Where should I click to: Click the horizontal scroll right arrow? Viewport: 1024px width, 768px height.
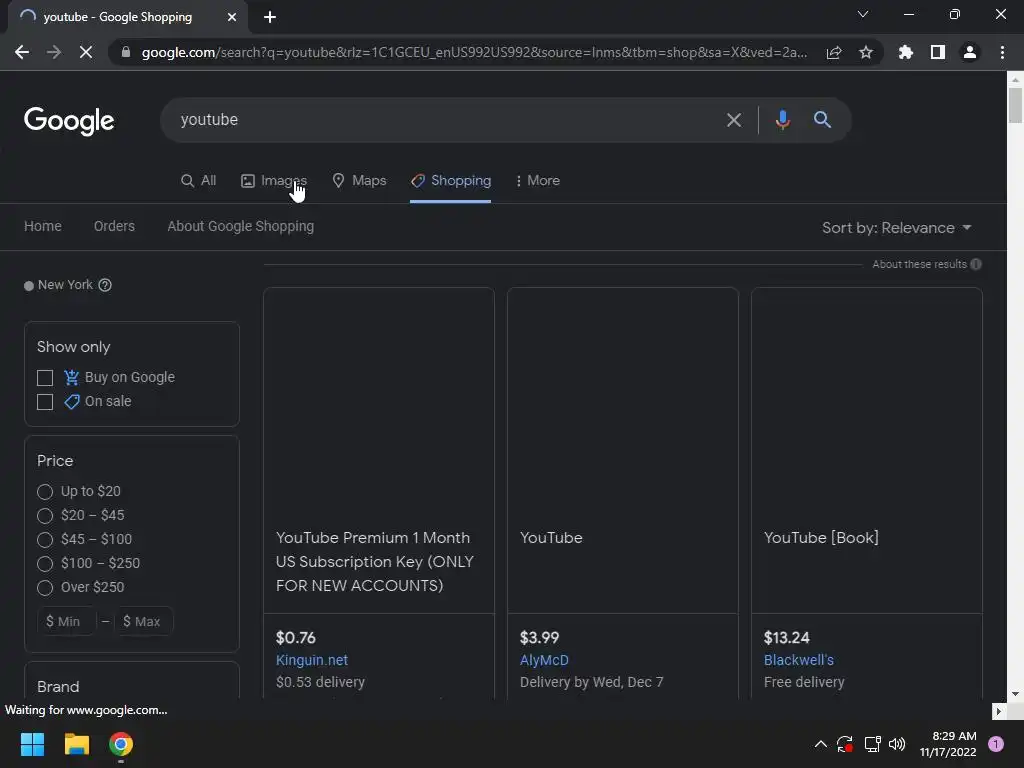(999, 711)
